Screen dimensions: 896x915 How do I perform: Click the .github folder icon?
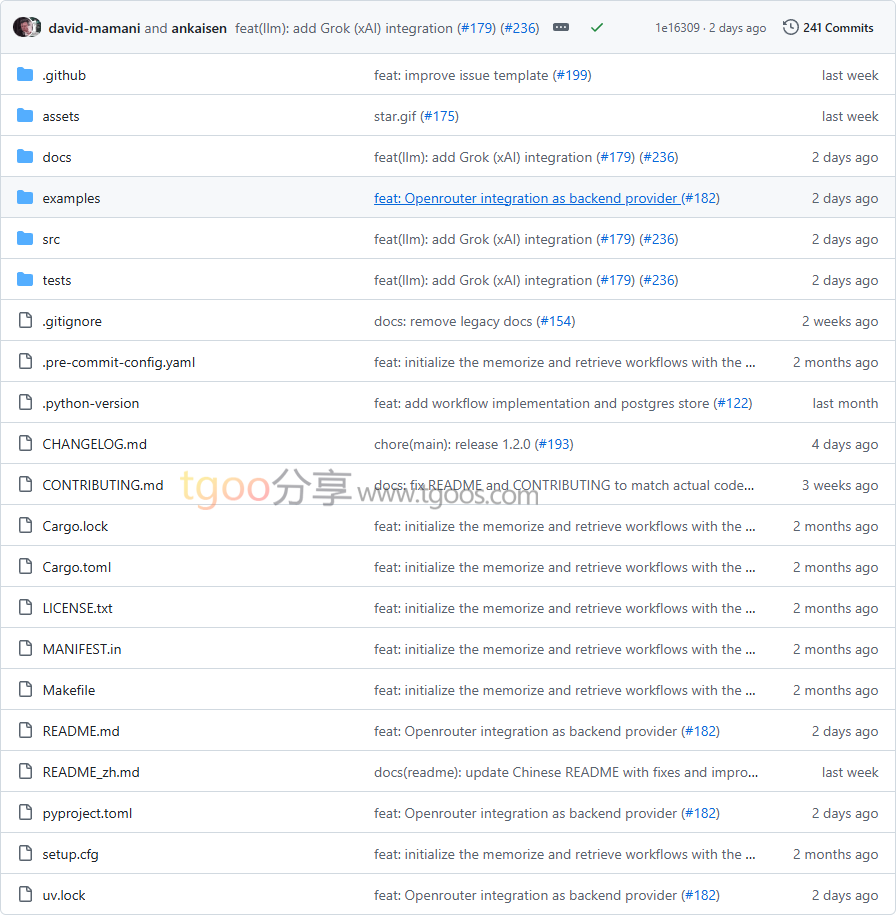click(x=25, y=75)
